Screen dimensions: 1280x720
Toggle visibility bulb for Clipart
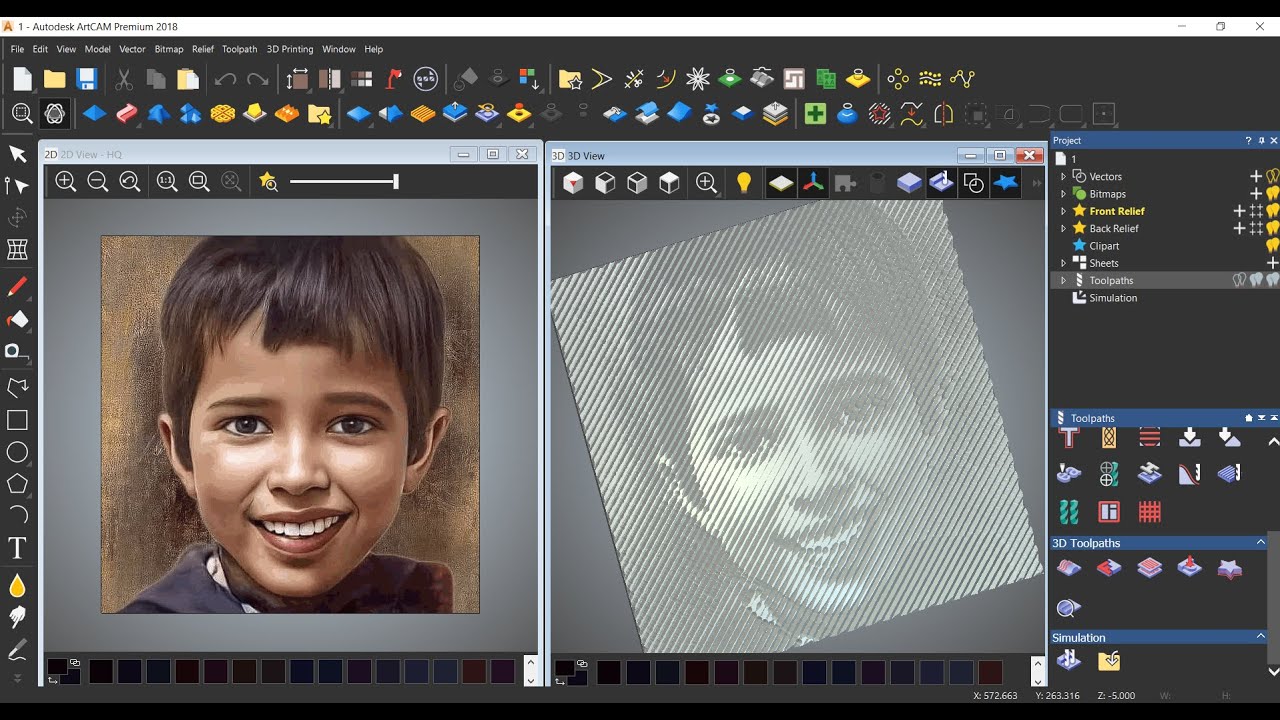tap(1273, 245)
